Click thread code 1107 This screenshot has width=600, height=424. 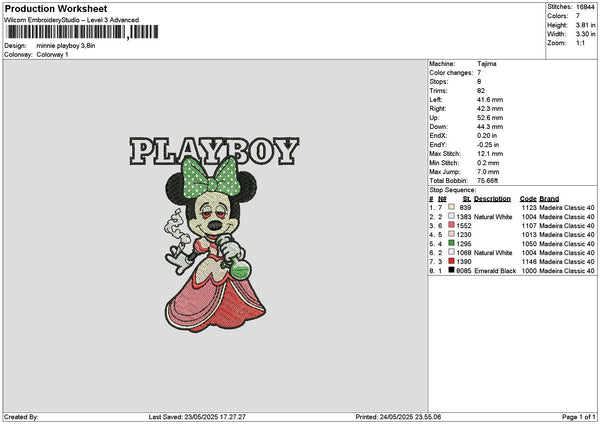(x=529, y=225)
